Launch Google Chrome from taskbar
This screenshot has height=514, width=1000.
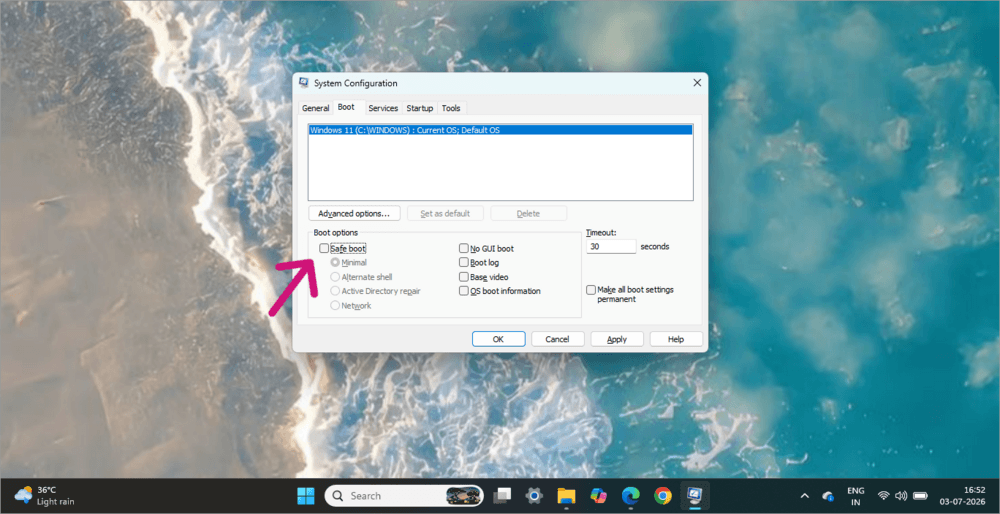[x=663, y=496]
